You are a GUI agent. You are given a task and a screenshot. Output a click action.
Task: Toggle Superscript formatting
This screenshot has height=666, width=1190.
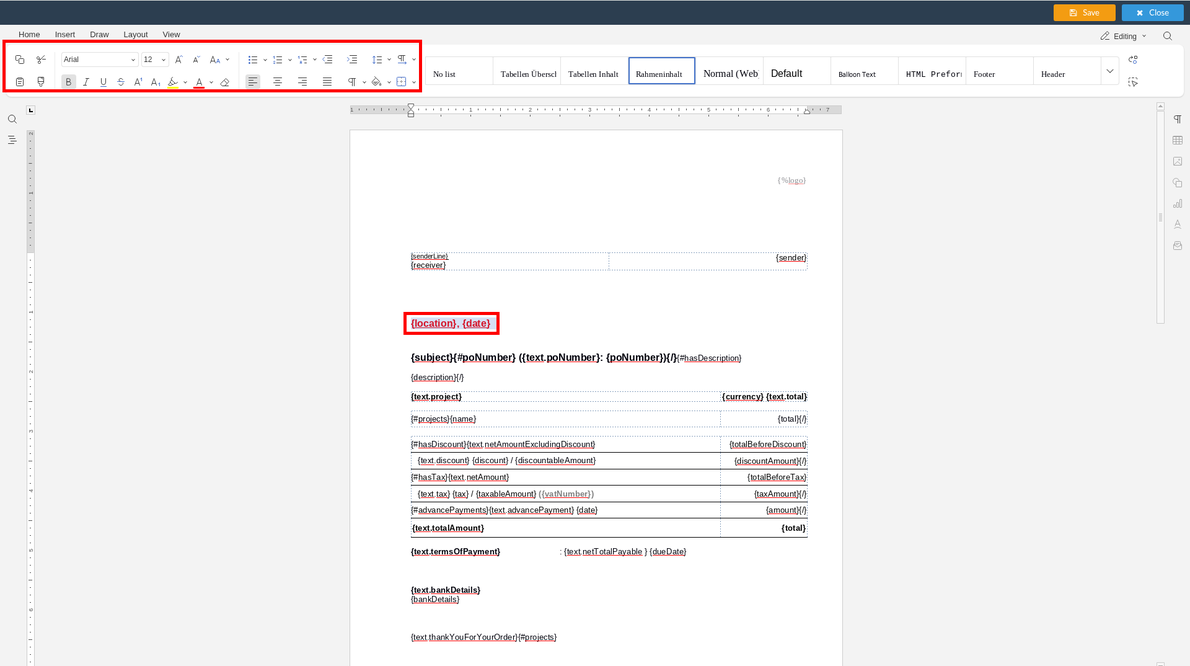coord(138,82)
